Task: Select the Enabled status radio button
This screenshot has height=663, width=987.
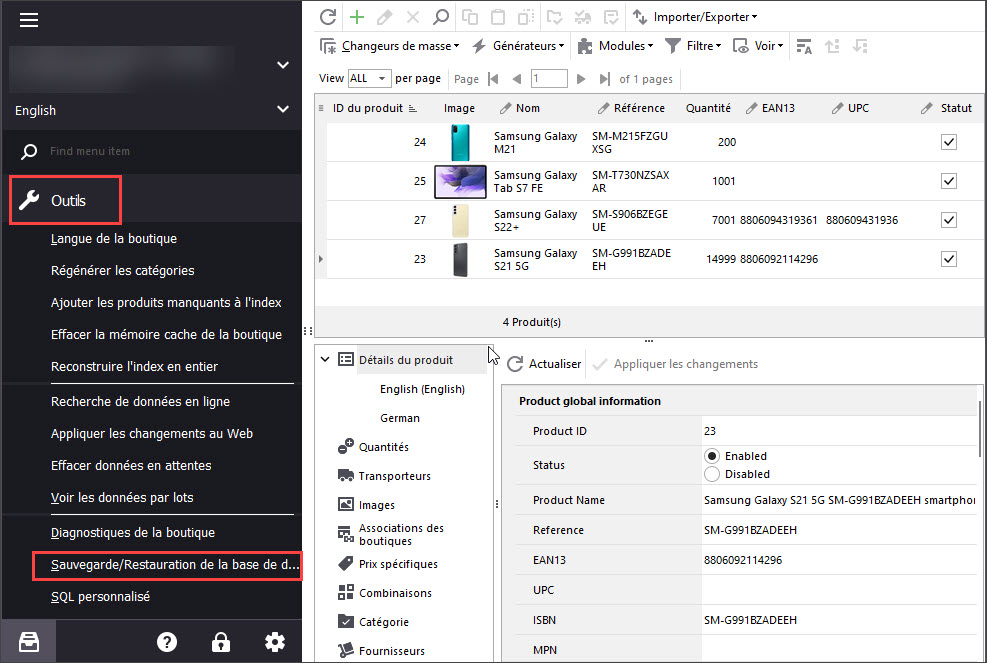Action: point(711,456)
